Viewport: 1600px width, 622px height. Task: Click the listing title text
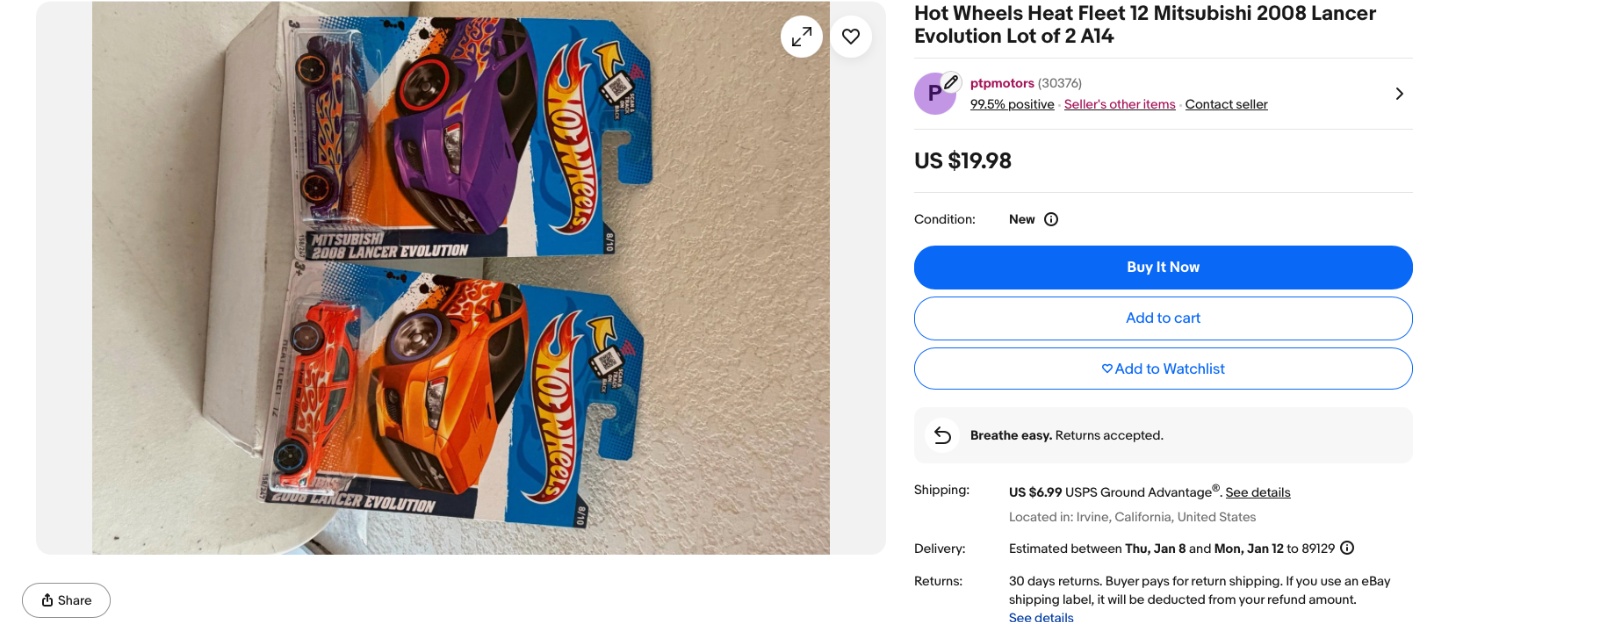click(x=1144, y=25)
